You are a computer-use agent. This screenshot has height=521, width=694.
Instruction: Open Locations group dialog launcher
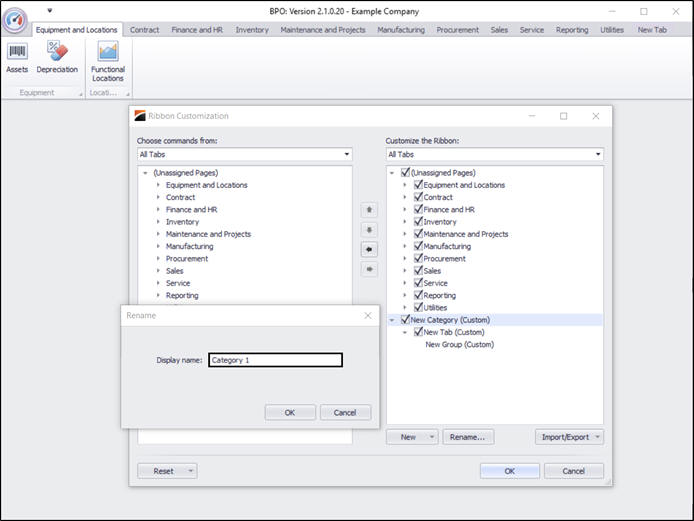click(x=127, y=94)
